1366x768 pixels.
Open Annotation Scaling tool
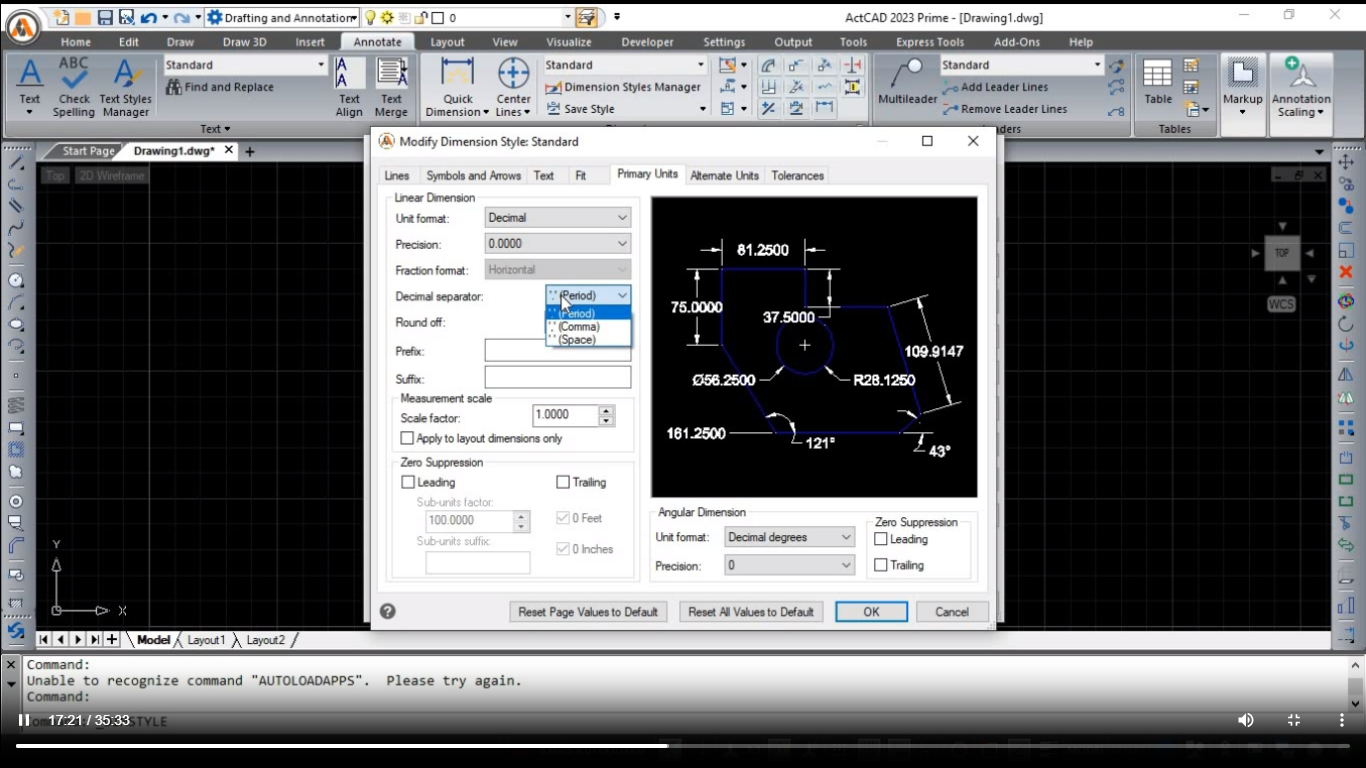(x=1301, y=86)
